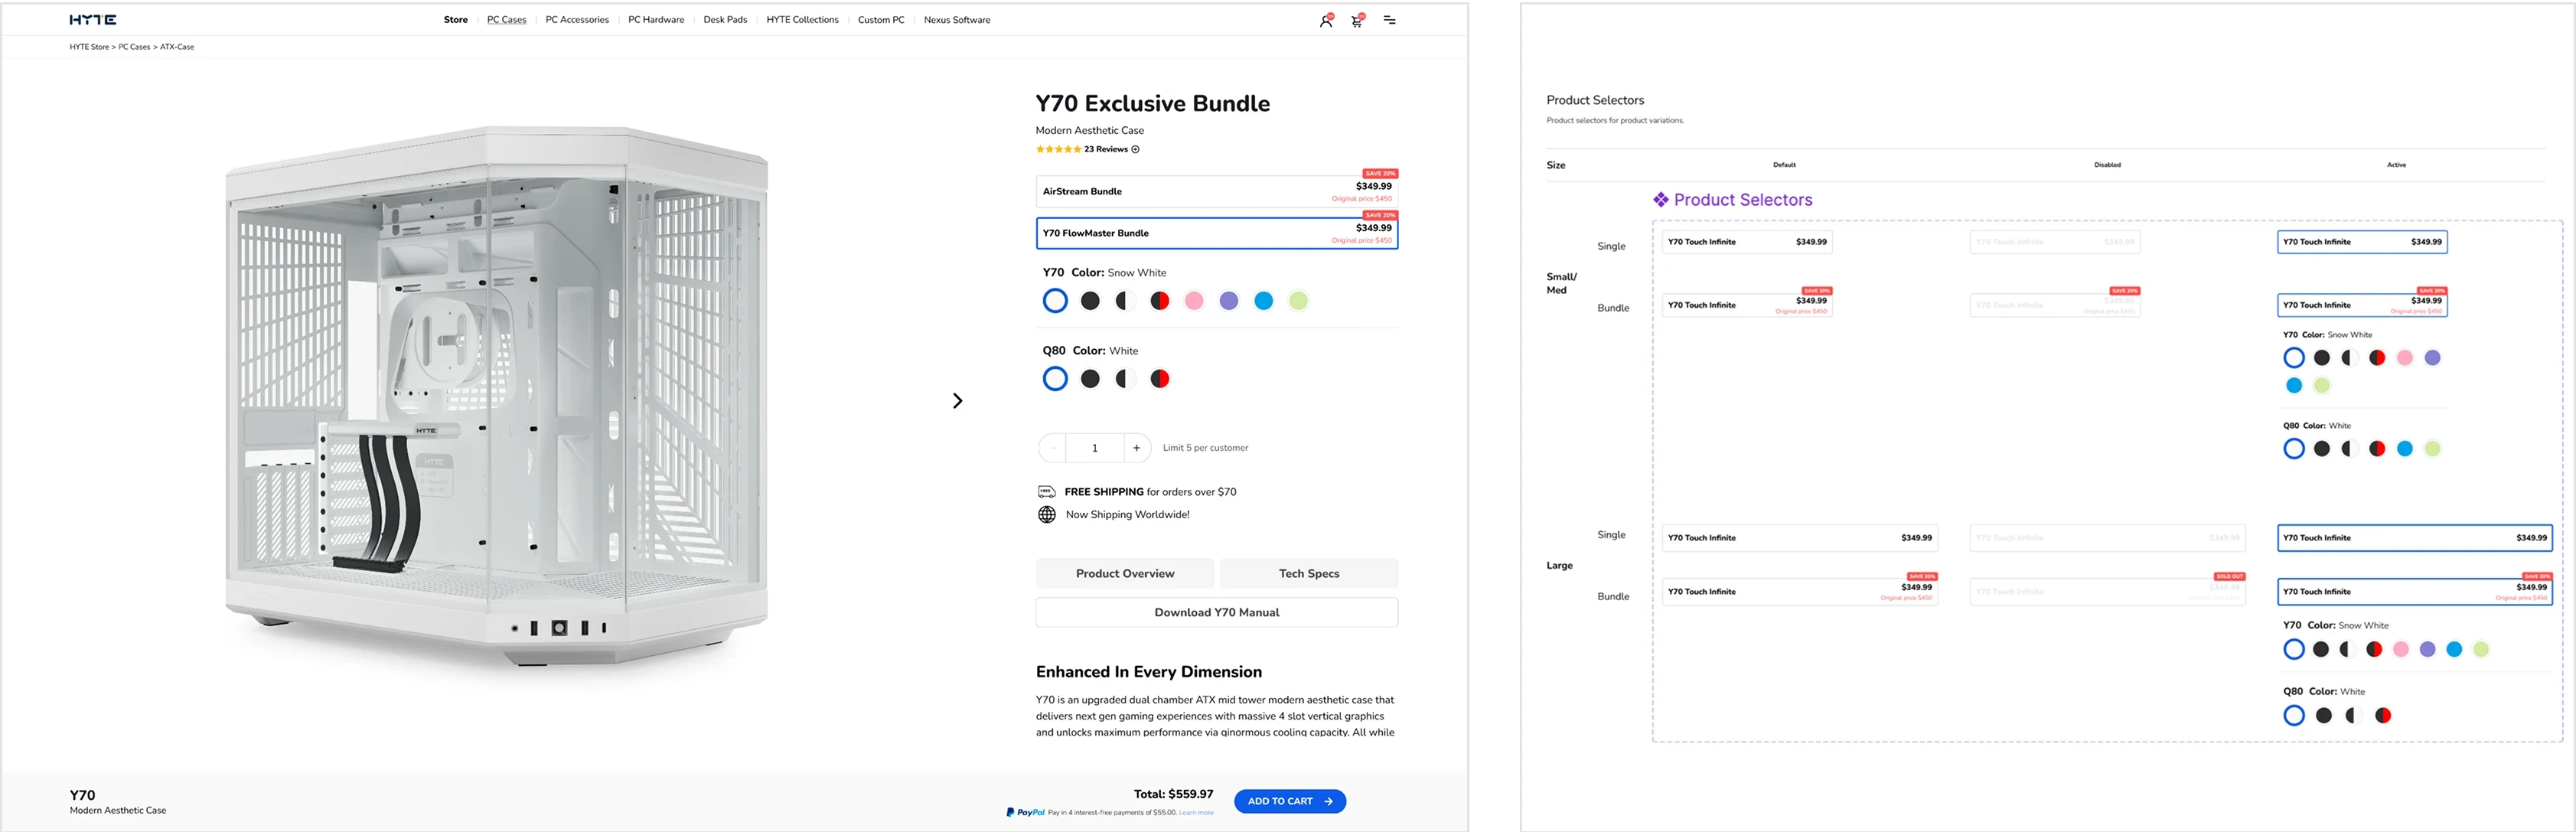Select the Y70 FlowMaster Bundle option

tap(1216, 233)
